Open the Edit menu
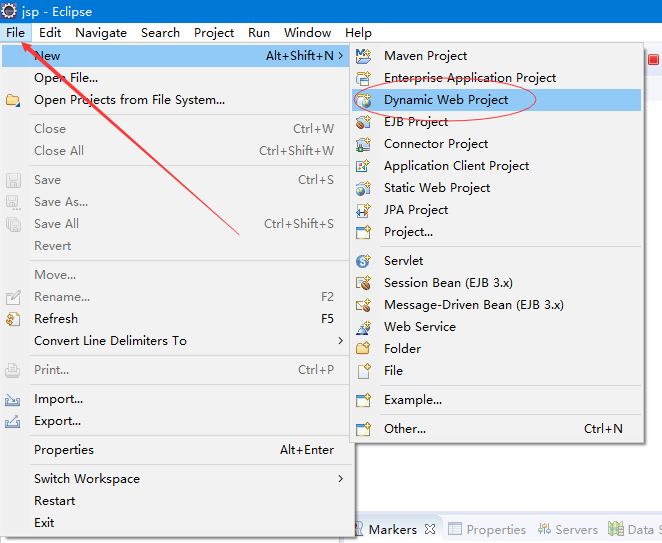Viewport: 662px width, 543px height. tap(50, 33)
